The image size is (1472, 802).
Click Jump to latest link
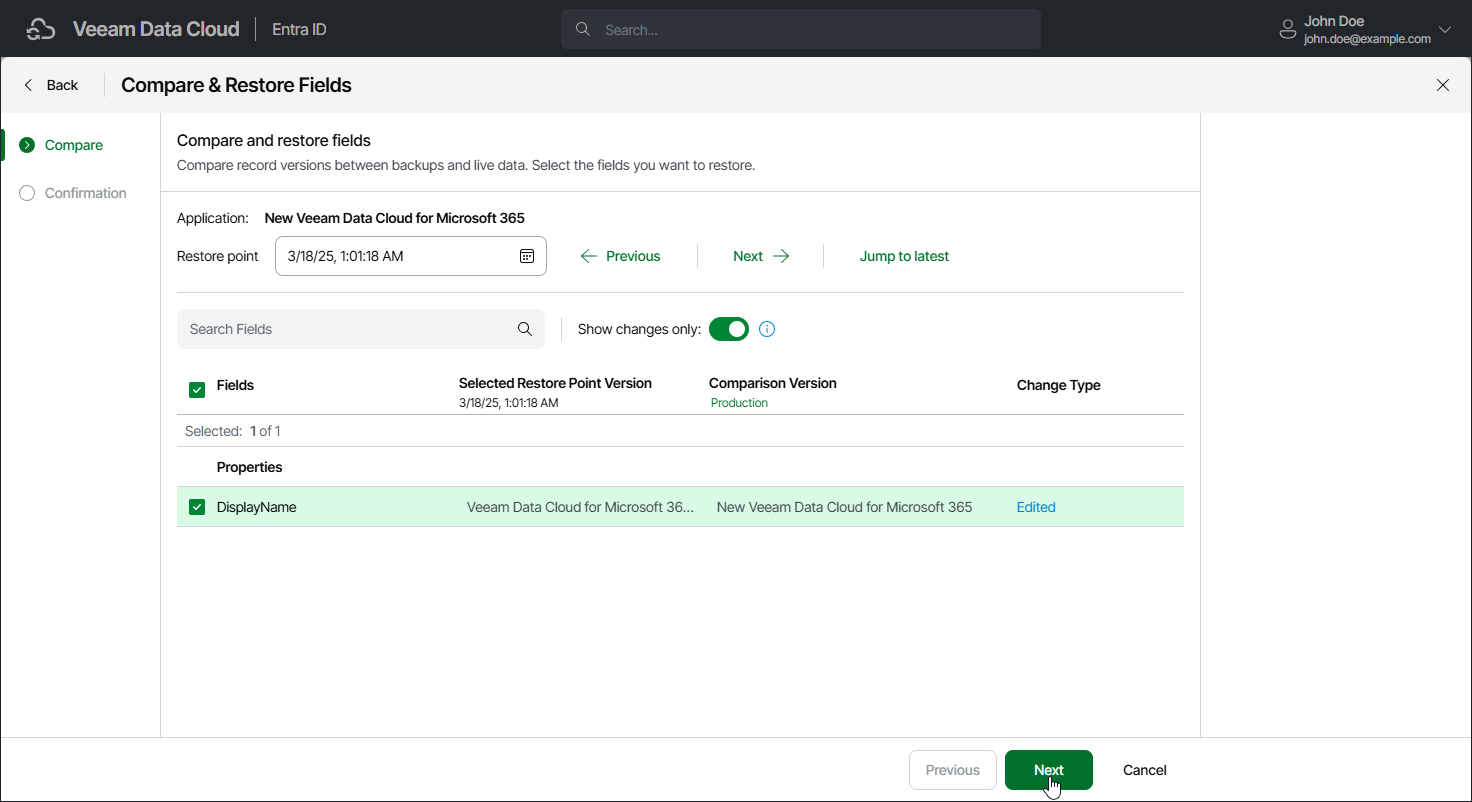click(904, 256)
